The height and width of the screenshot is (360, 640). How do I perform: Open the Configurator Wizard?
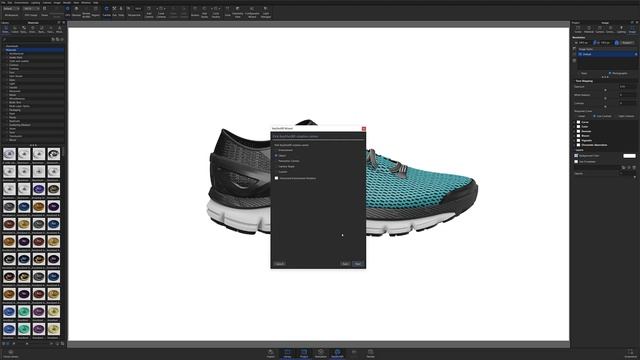(252, 11)
